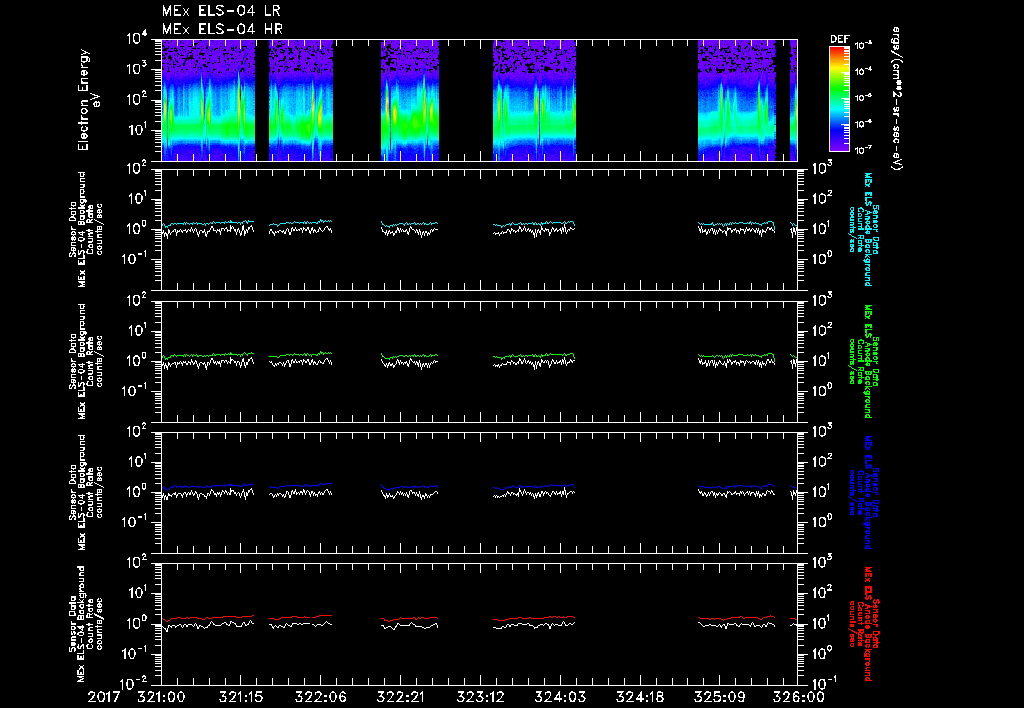Click the 10^-7 value at the color bar bottom

click(x=863, y=150)
